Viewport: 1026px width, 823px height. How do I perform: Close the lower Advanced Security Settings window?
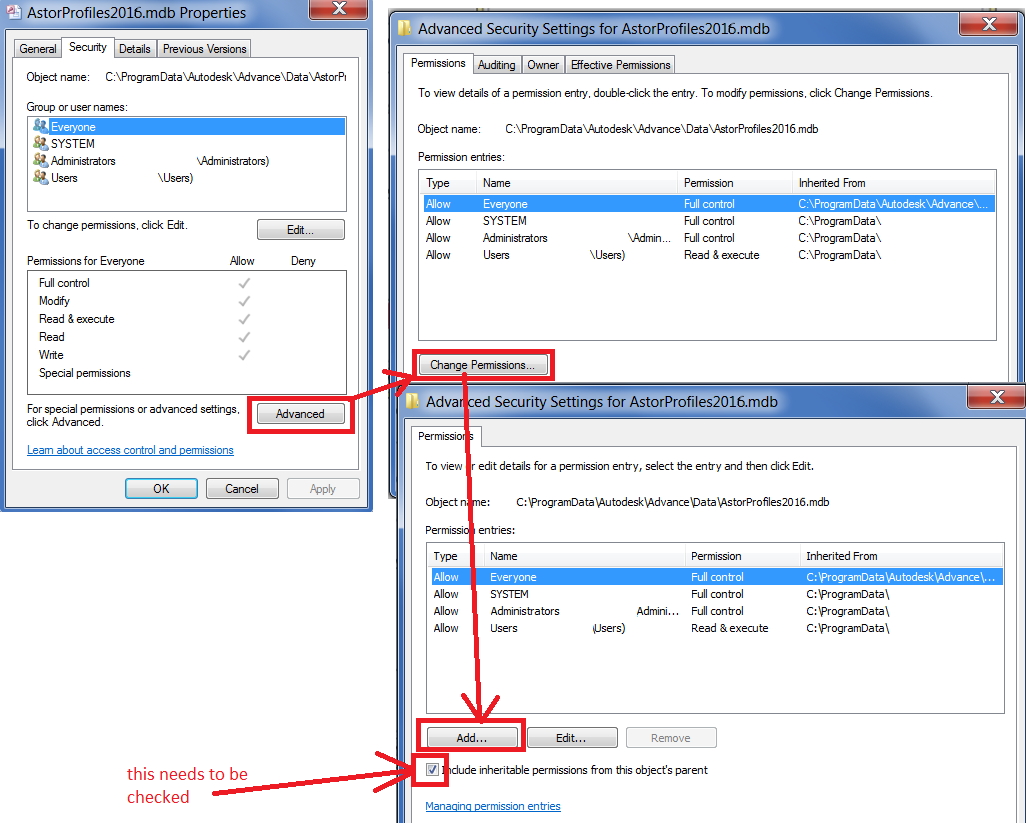point(997,397)
